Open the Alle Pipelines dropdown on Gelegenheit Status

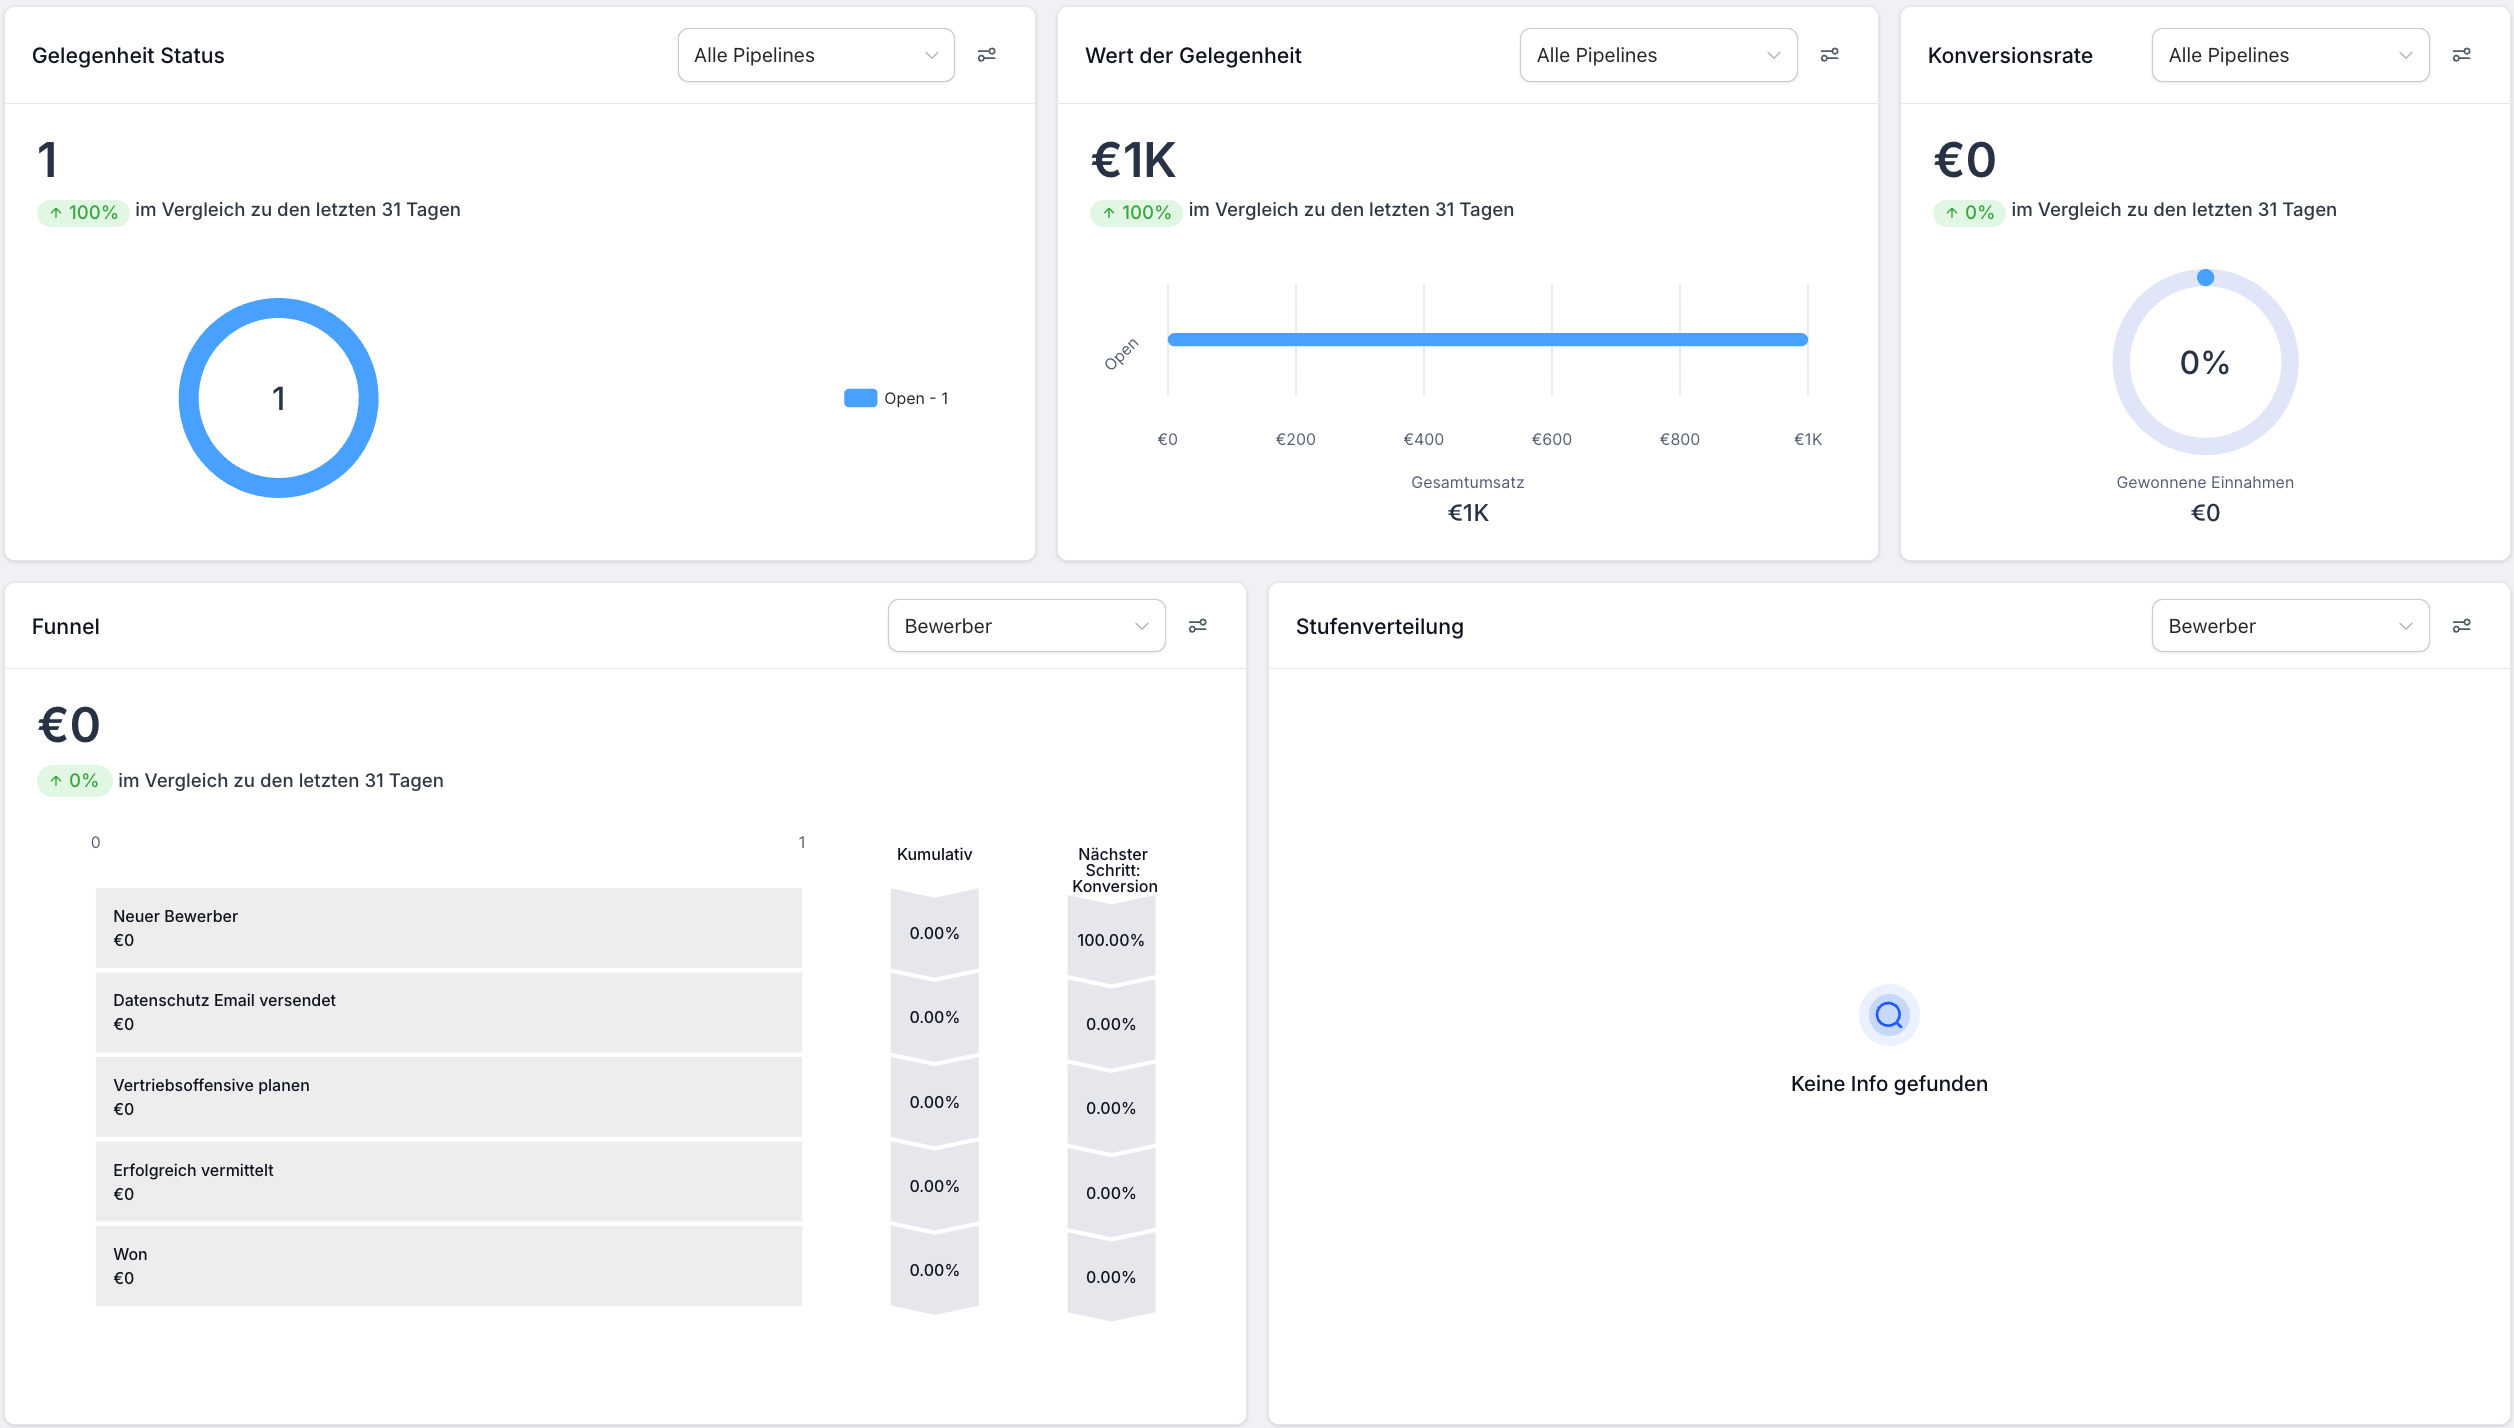tap(815, 55)
